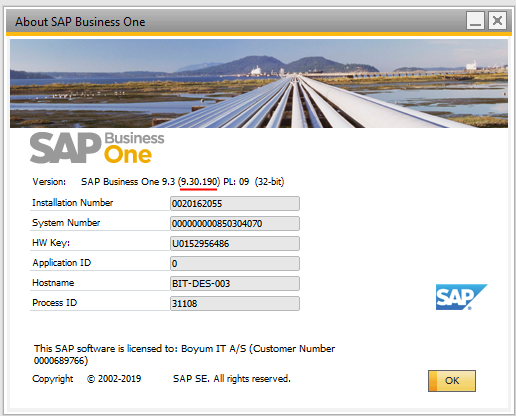Click customer number 0000689766 text

61,361
